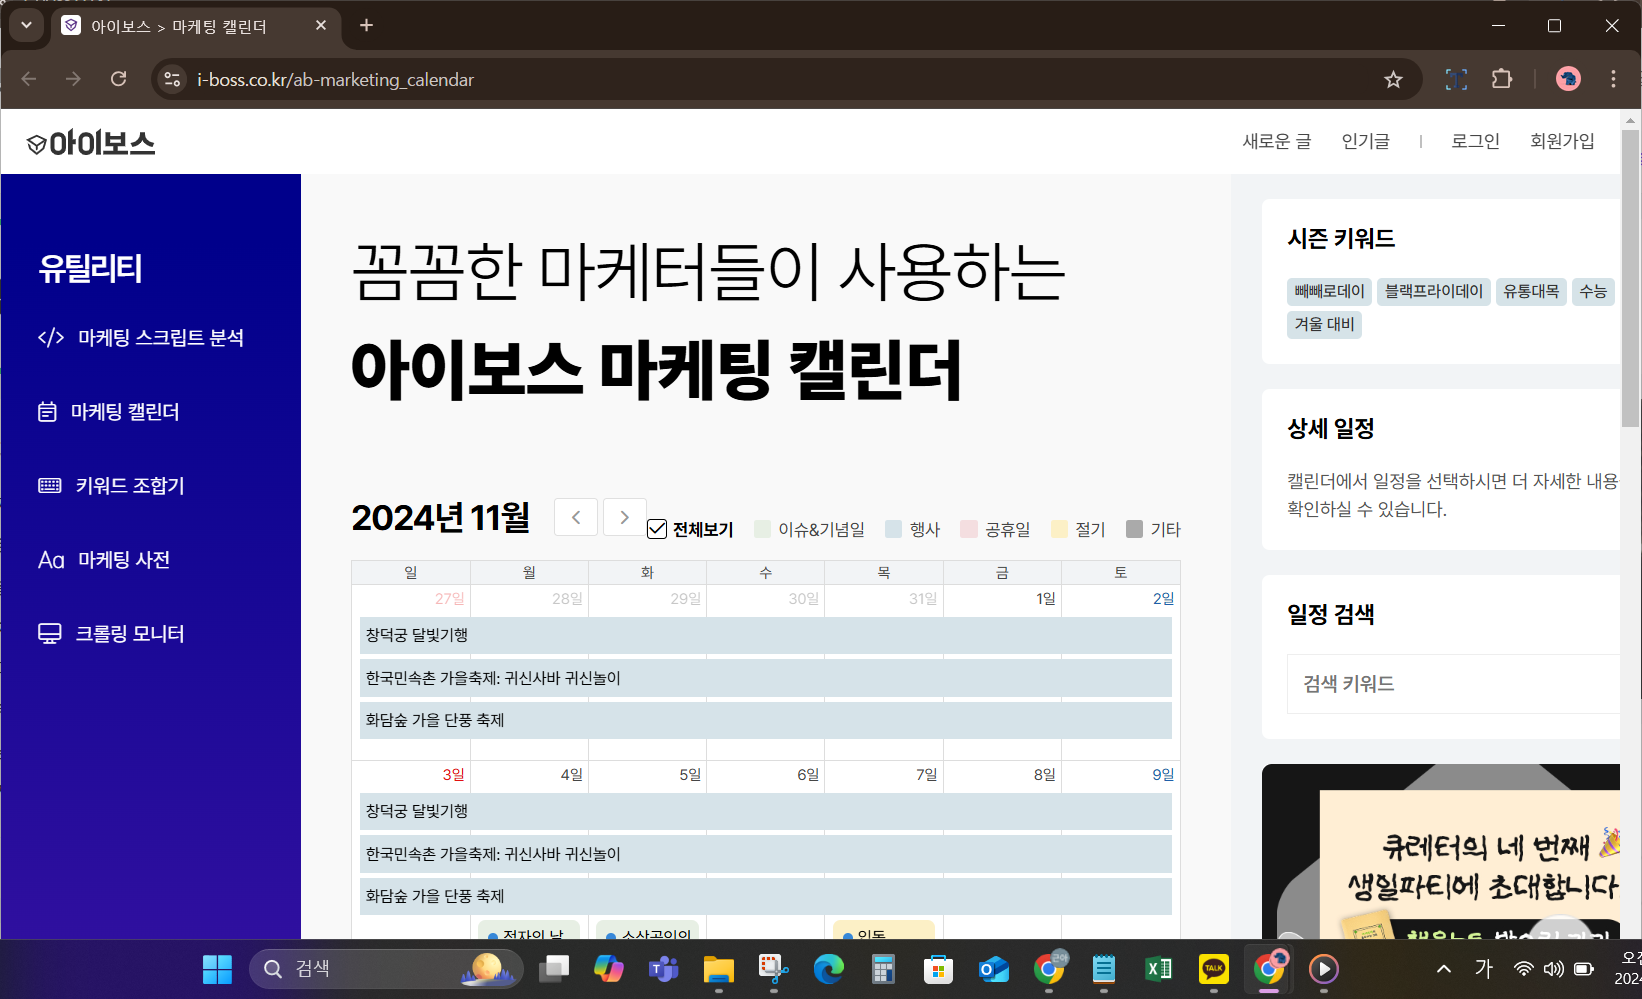Bookmark this page with the star icon
This screenshot has height=999, width=1642.
(x=1393, y=79)
